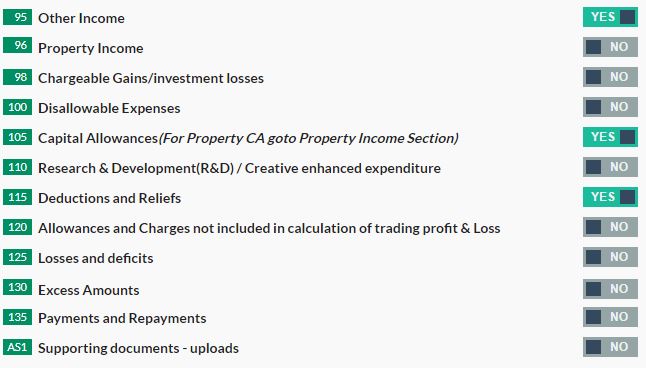Enable Disallowable Expenses toggle
Image resolution: width=646 pixels, height=368 pixels.
pos(610,107)
